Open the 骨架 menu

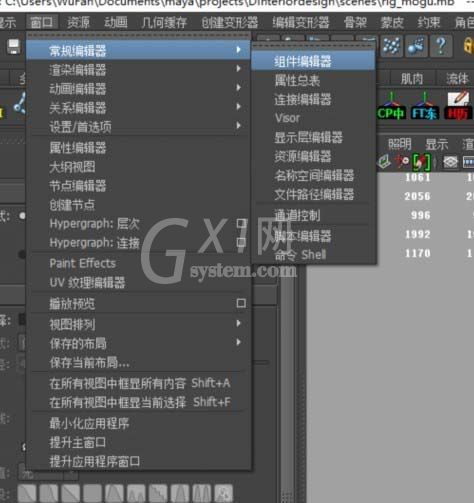click(x=355, y=22)
